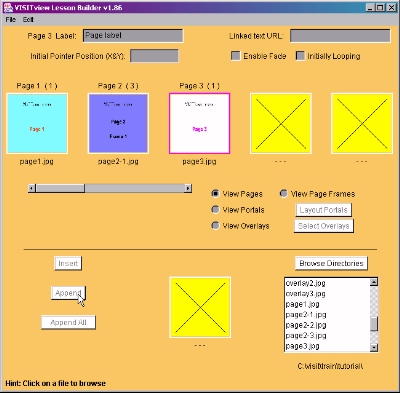The height and width of the screenshot is (393, 400).
Task: Select the Page 3 white thumbnail
Action: pyautogui.click(x=199, y=123)
